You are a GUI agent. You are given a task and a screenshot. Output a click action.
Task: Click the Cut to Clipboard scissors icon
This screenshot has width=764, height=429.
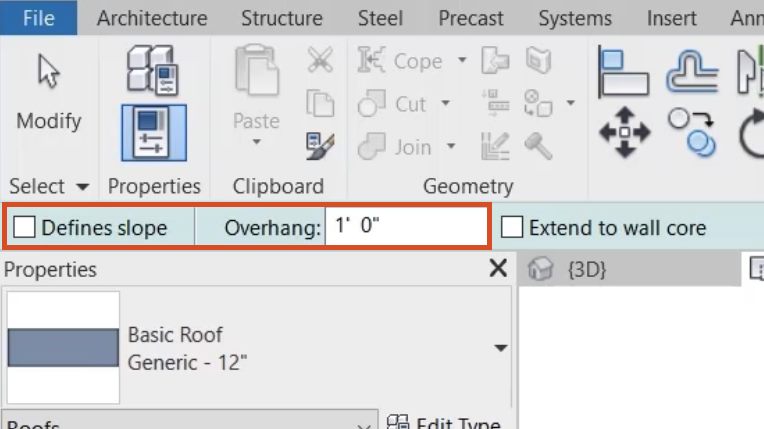click(321, 60)
